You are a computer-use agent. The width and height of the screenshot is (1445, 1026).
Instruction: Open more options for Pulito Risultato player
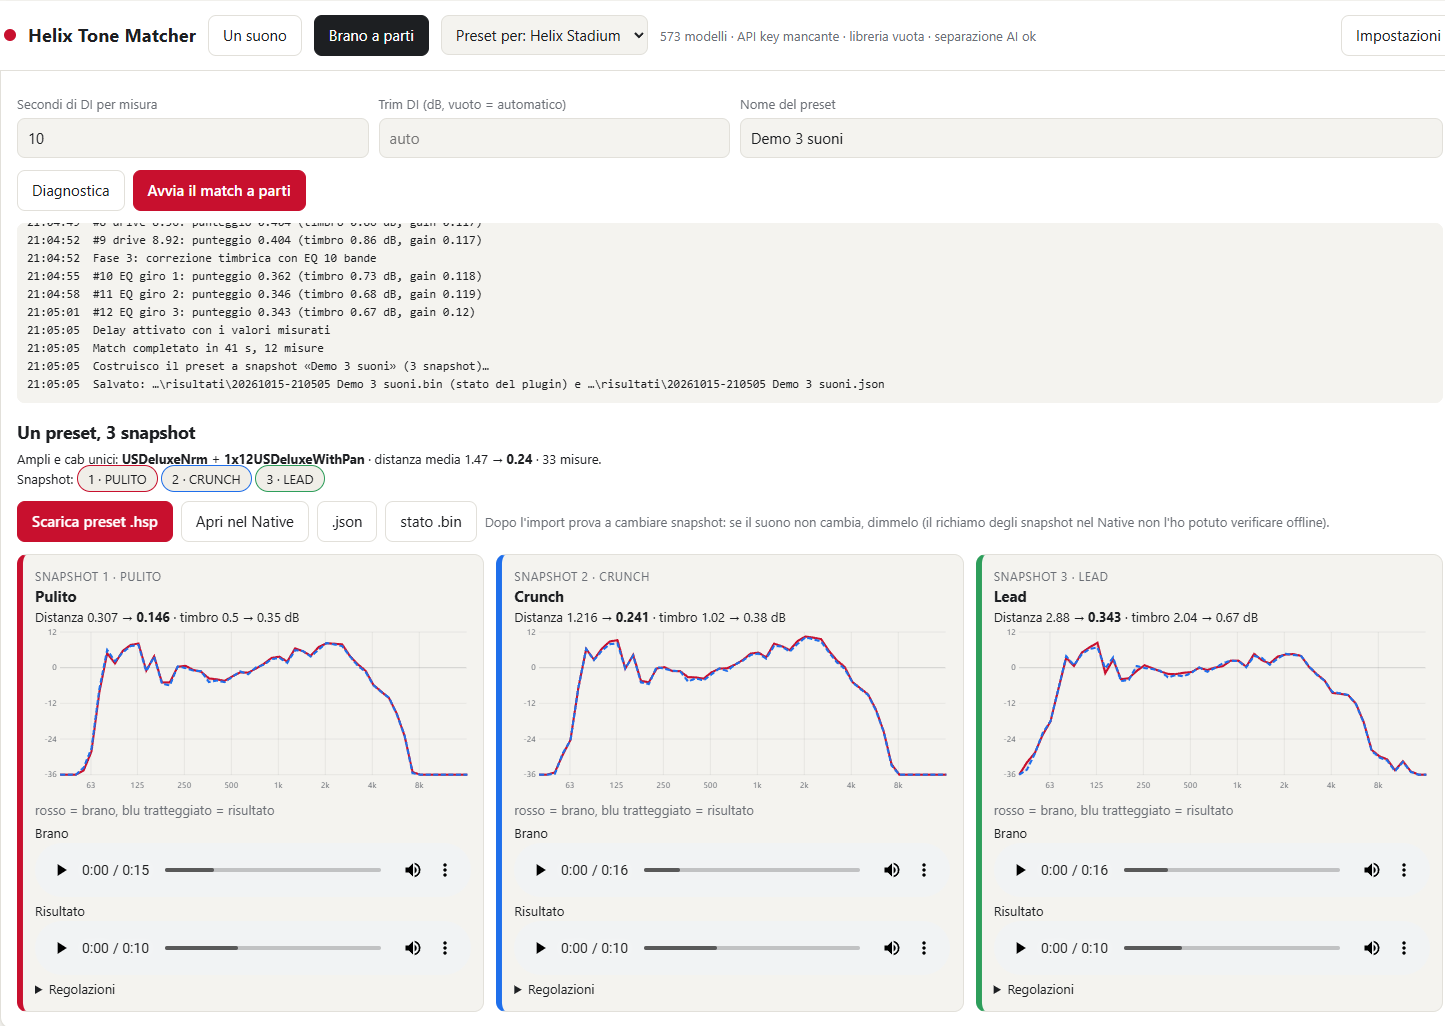(x=445, y=948)
